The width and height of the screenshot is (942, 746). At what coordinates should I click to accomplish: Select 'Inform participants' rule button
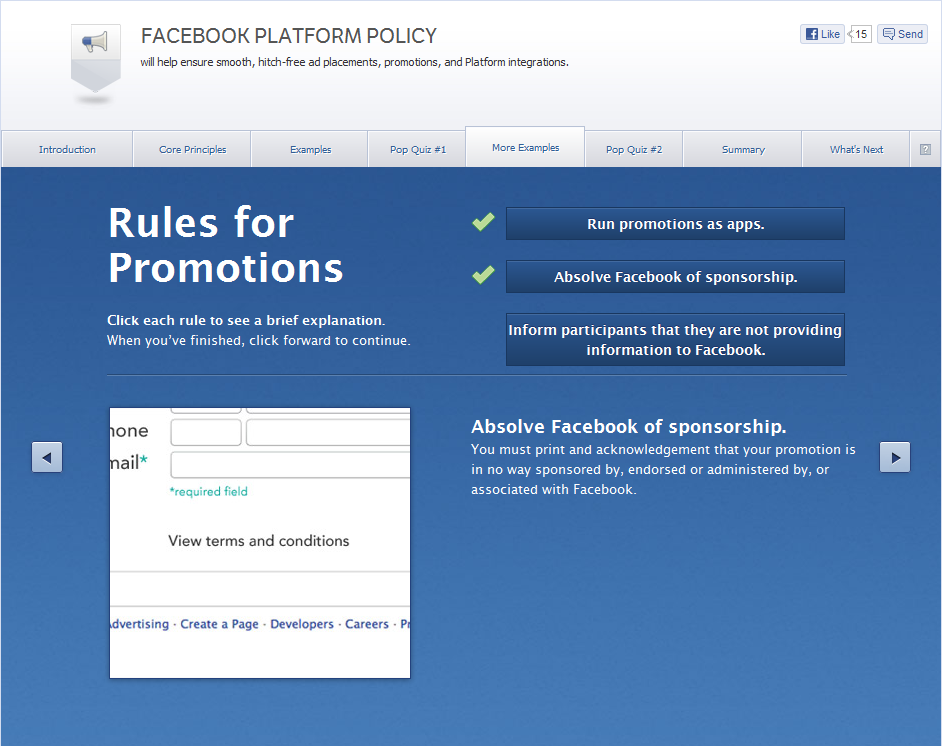[x=675, y=339]
